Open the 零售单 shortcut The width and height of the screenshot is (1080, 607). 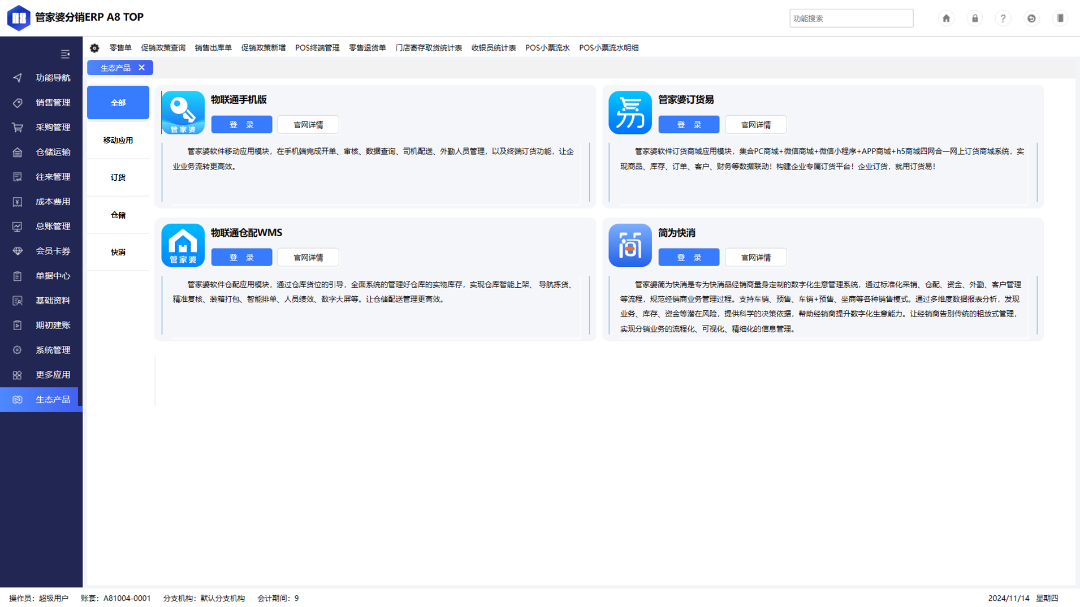121,48
